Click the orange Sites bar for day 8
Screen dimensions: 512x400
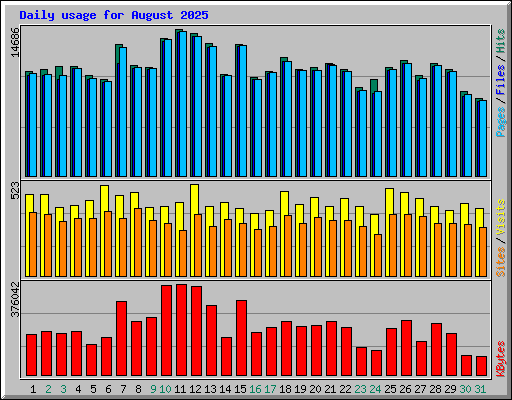138,242
